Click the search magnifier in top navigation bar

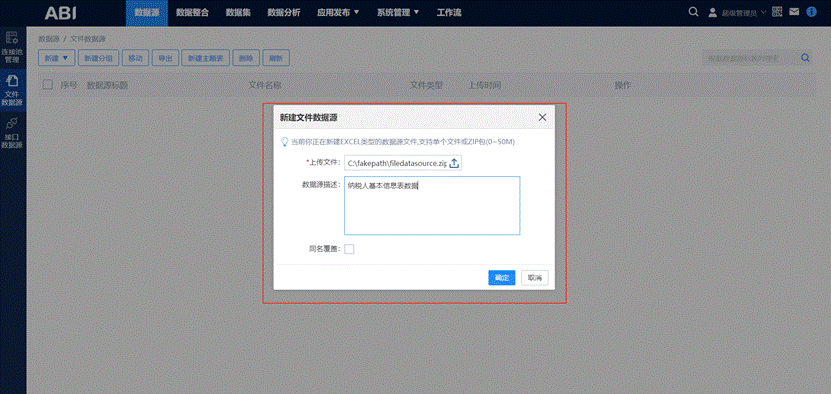click(693, 12)
